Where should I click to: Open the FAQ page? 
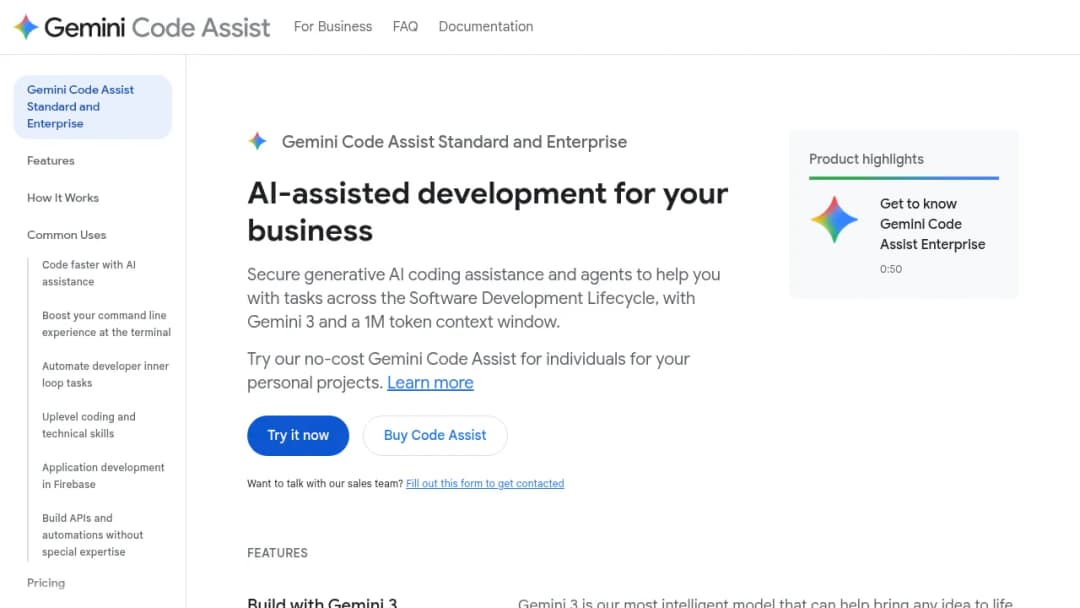tap(405, 26)
